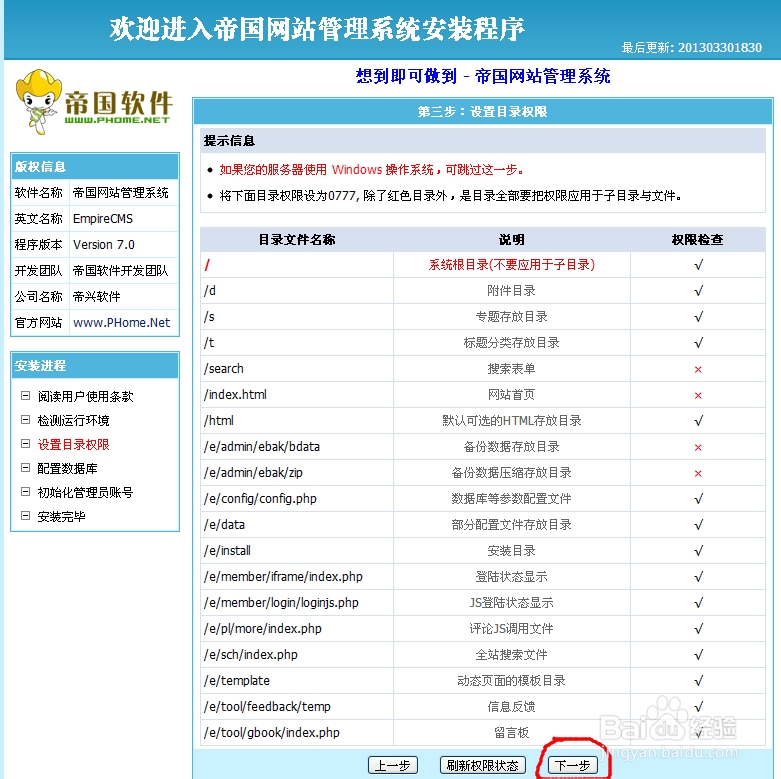The width and height of the screenshot is (781, 779).
Task: Click the box icon beside 设置目录权限
Action: (25, 444)
